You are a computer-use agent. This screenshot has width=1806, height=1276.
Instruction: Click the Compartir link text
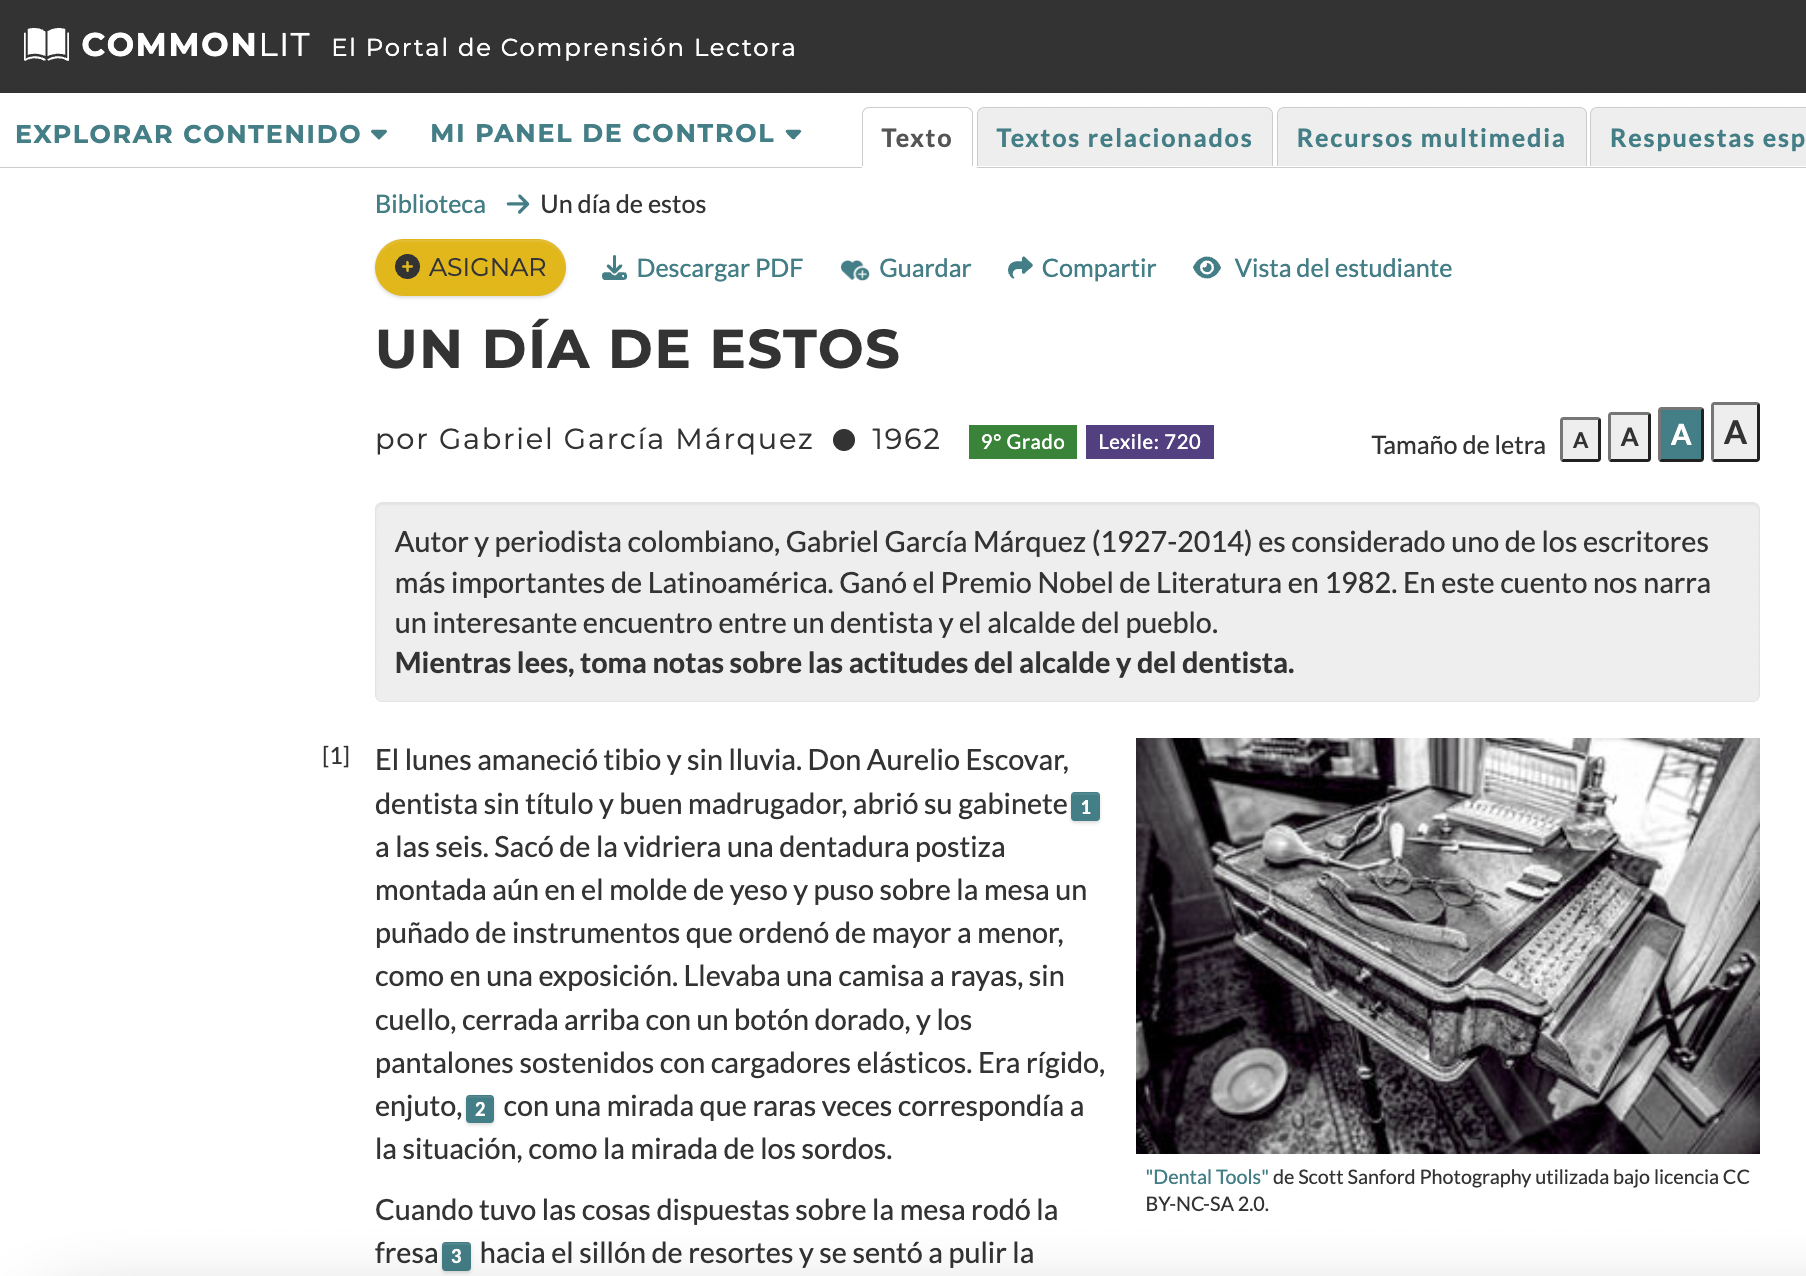pyautogui.click(x=1099, y=268)
